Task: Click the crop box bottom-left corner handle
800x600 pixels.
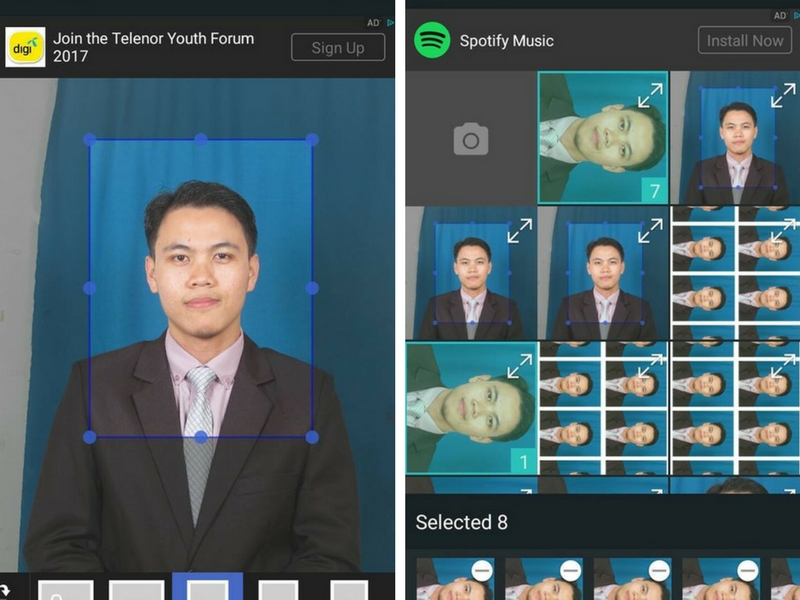Action: [x=89, y=437]
